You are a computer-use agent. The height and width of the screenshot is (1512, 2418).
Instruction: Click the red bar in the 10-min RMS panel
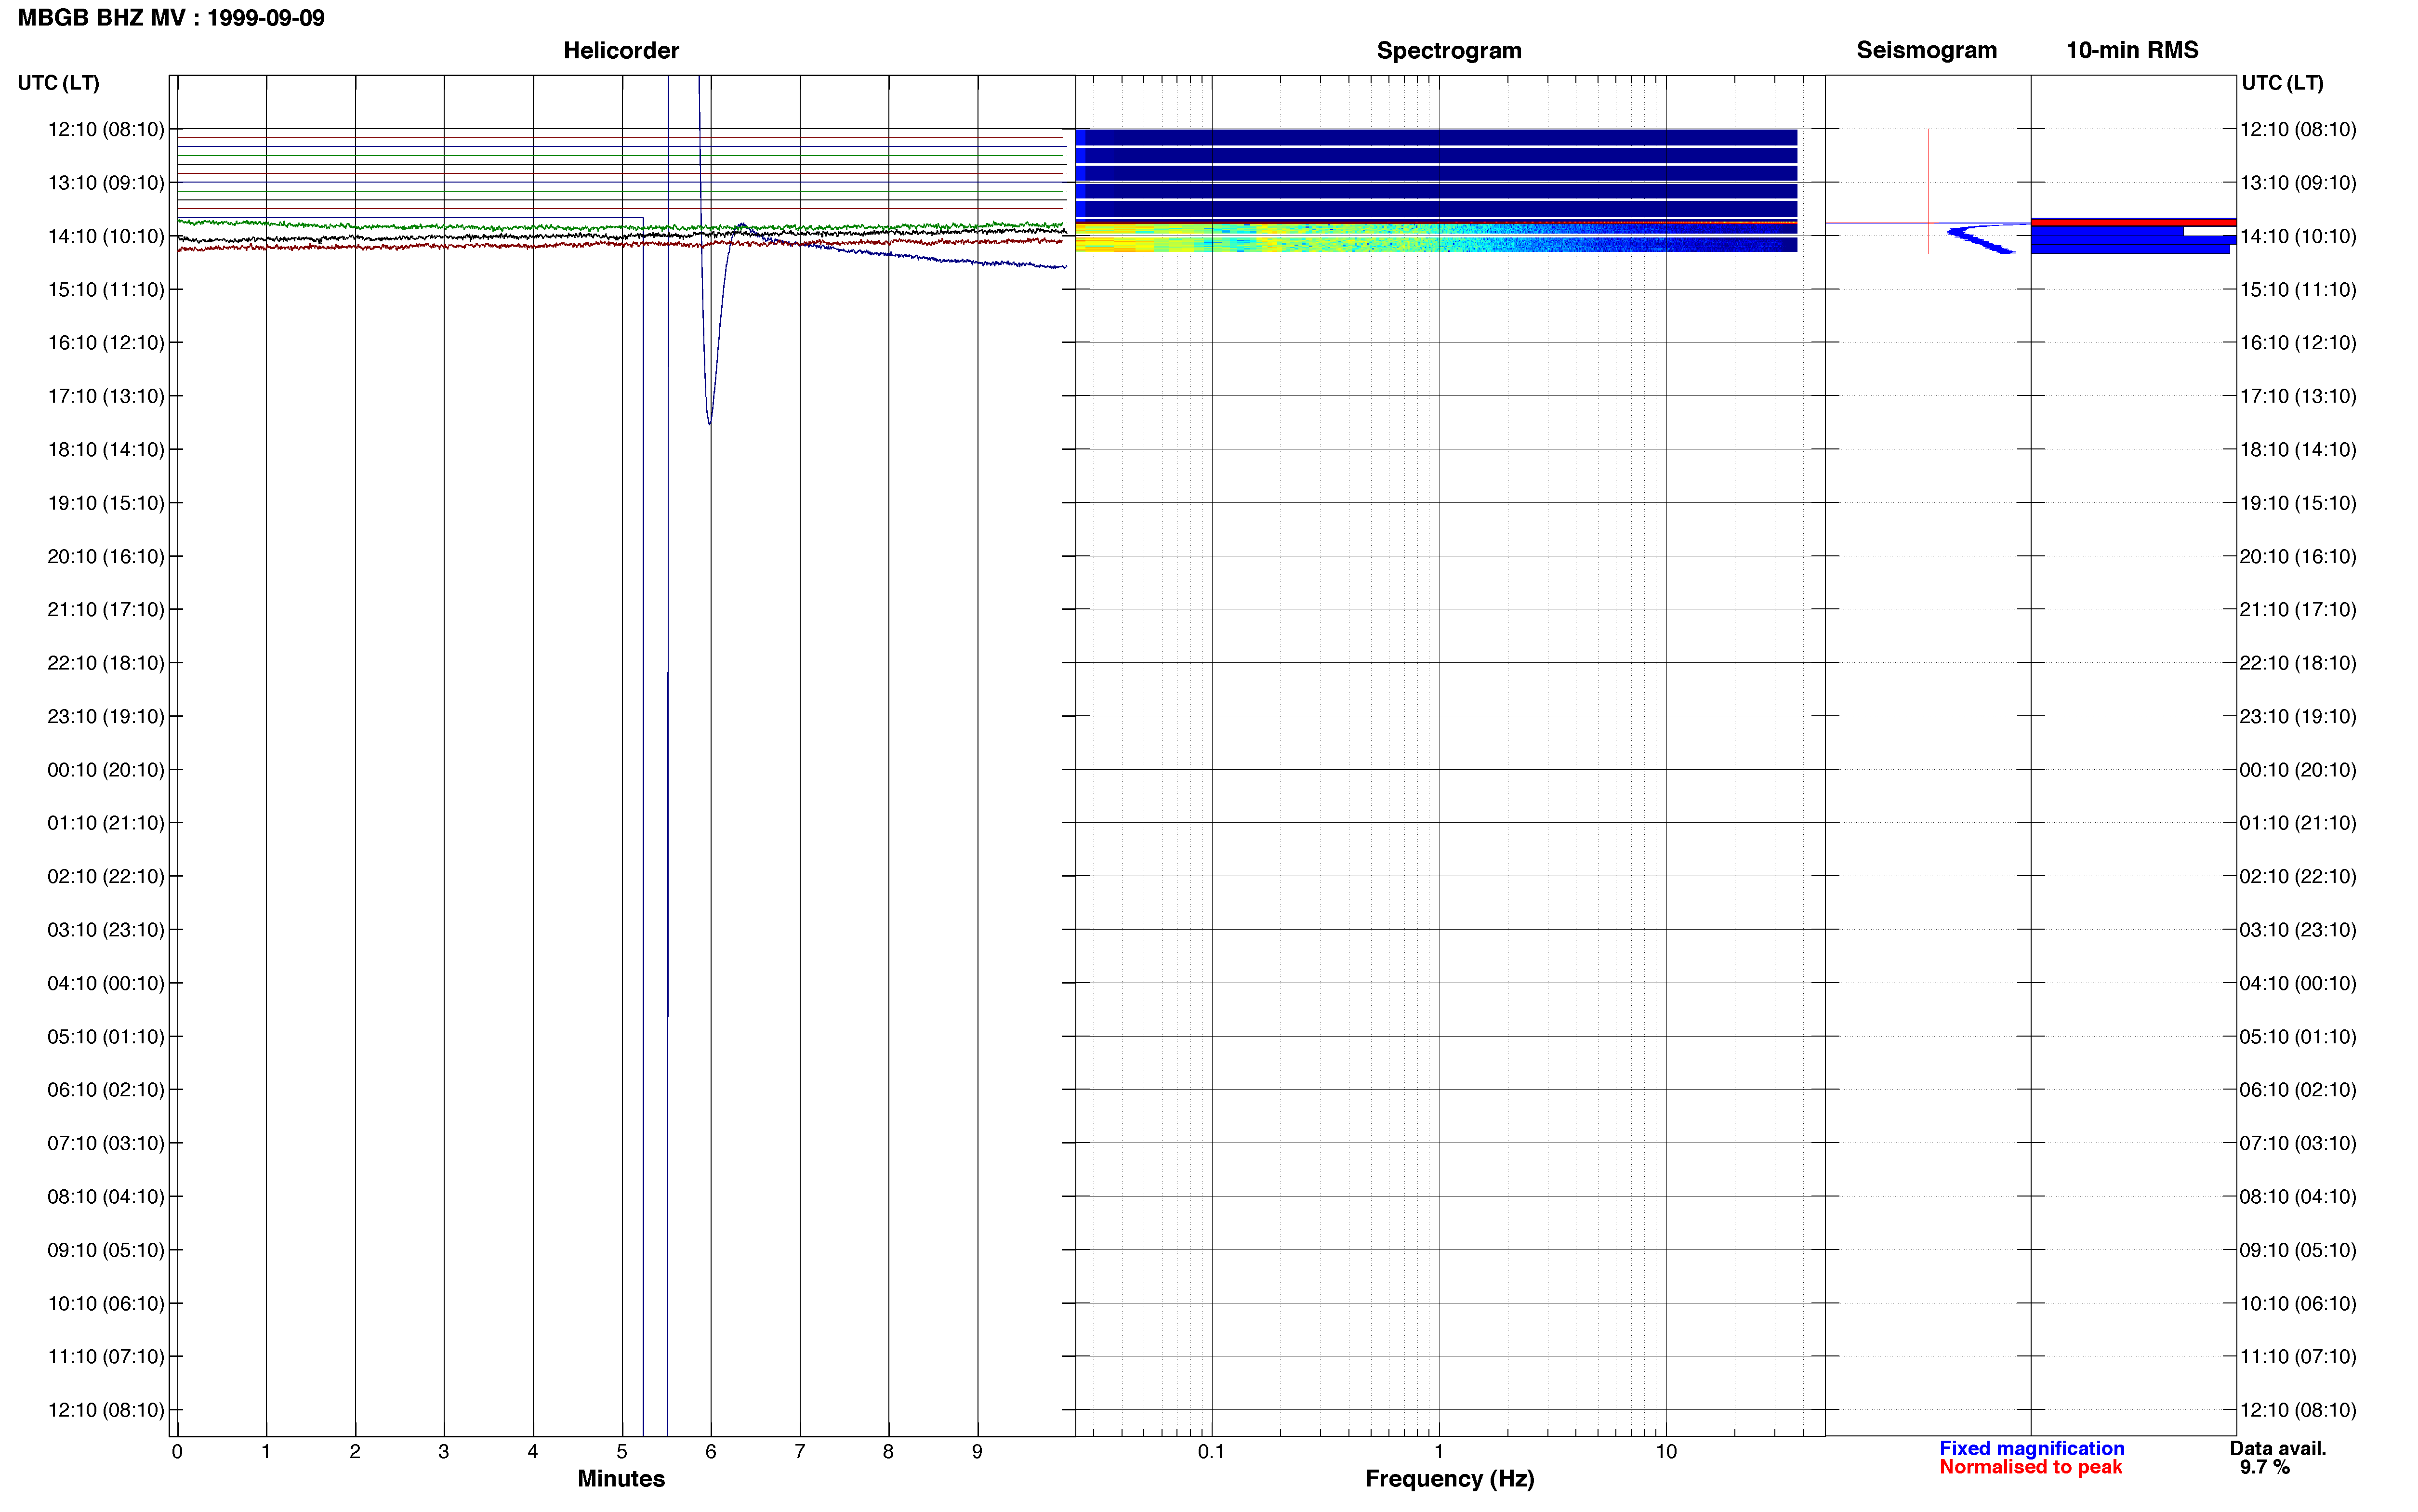2133,222
